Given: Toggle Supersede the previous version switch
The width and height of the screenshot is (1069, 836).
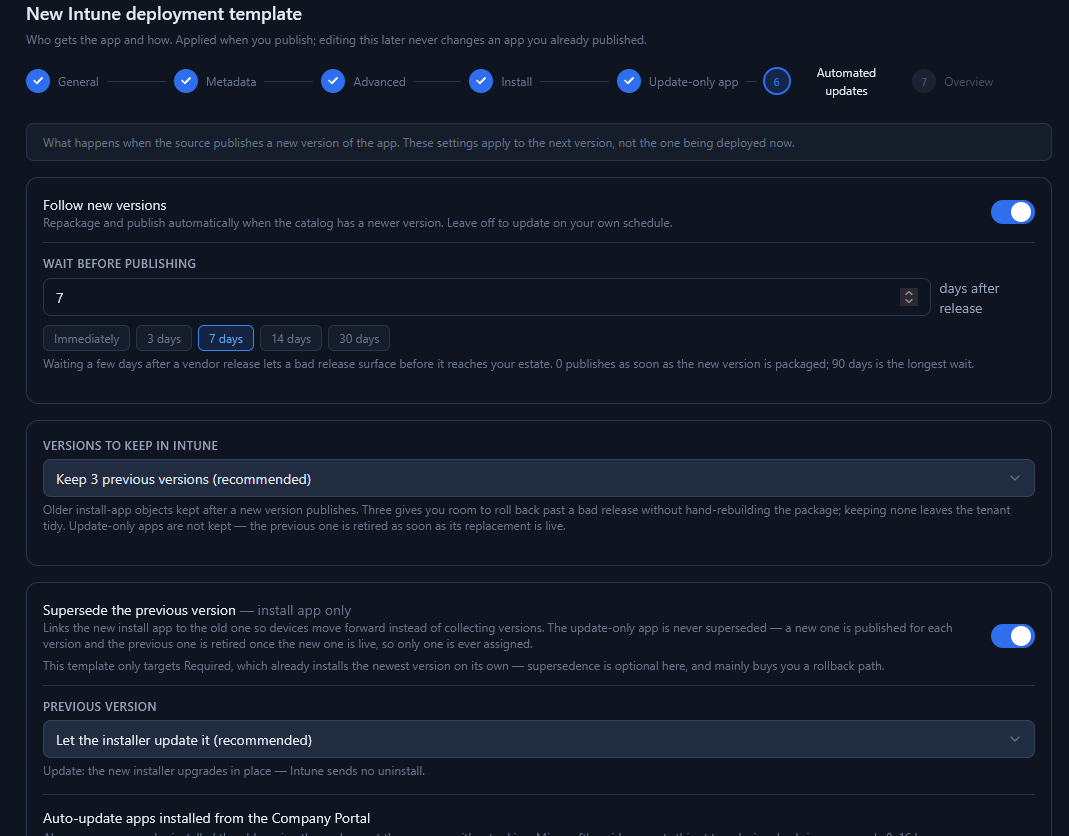Looking at the screenshot, I should pyautogui.click(x=1012, y=636).
